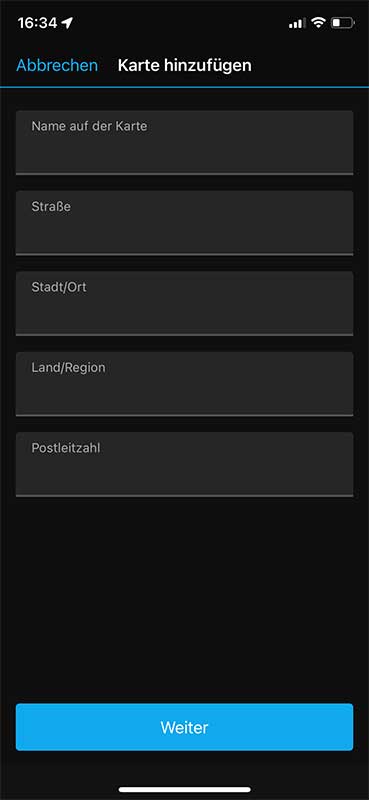Continue with the Weiter button
The image size is (369, 800).
(x=184, y=727)
